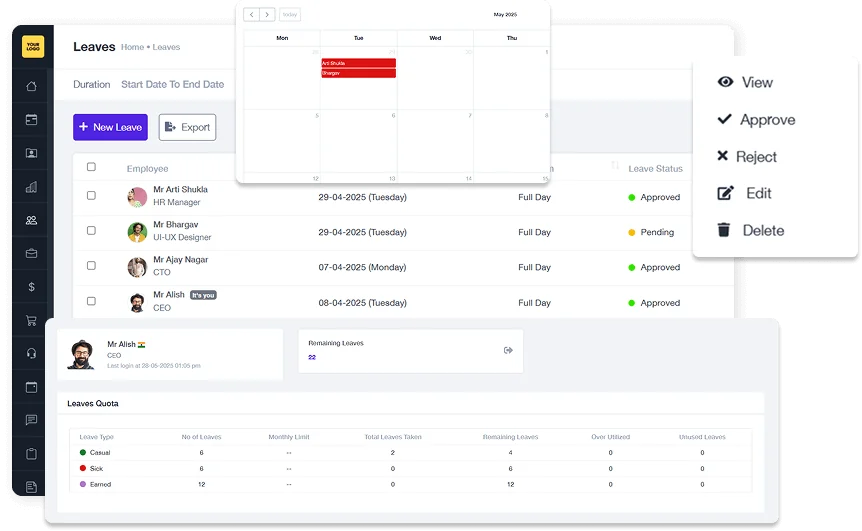Click the home icon in the sidebar
Viewport: 862px width, 531px height.
click(x=31, y=86)
